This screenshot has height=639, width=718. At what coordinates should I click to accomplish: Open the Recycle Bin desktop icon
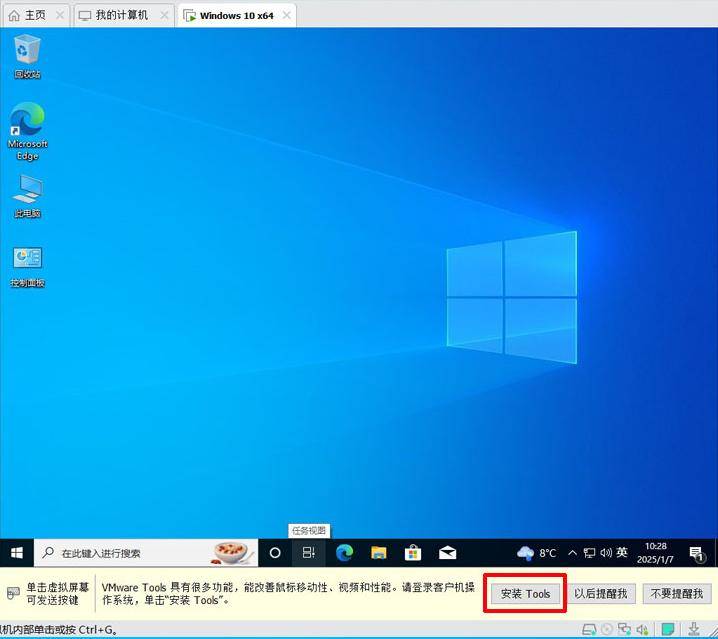[27, 56]
